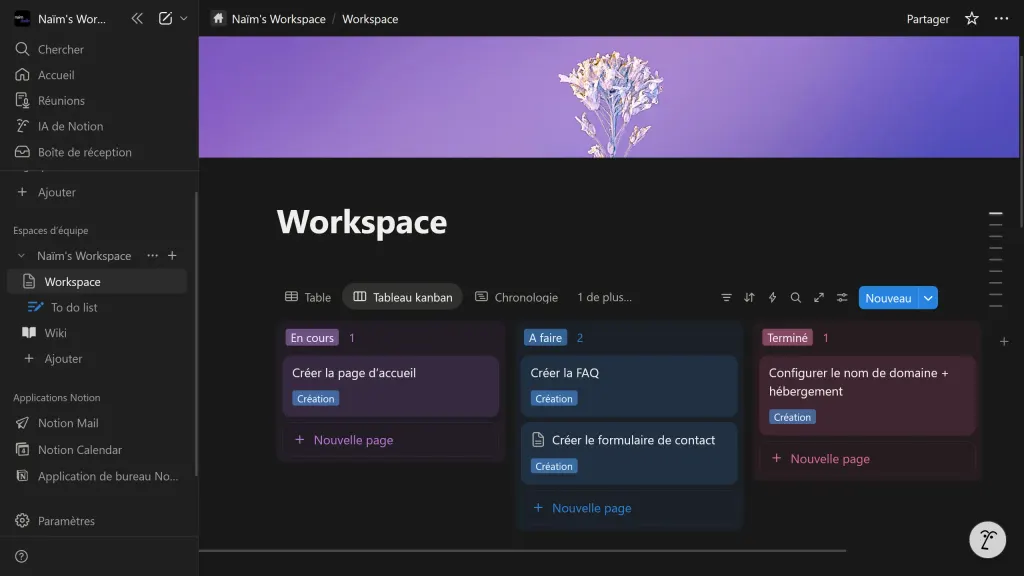Screen dimensions: 1024x576
Task: Click page icon on formulaire de contact card
Action: [x=537, y=440]
